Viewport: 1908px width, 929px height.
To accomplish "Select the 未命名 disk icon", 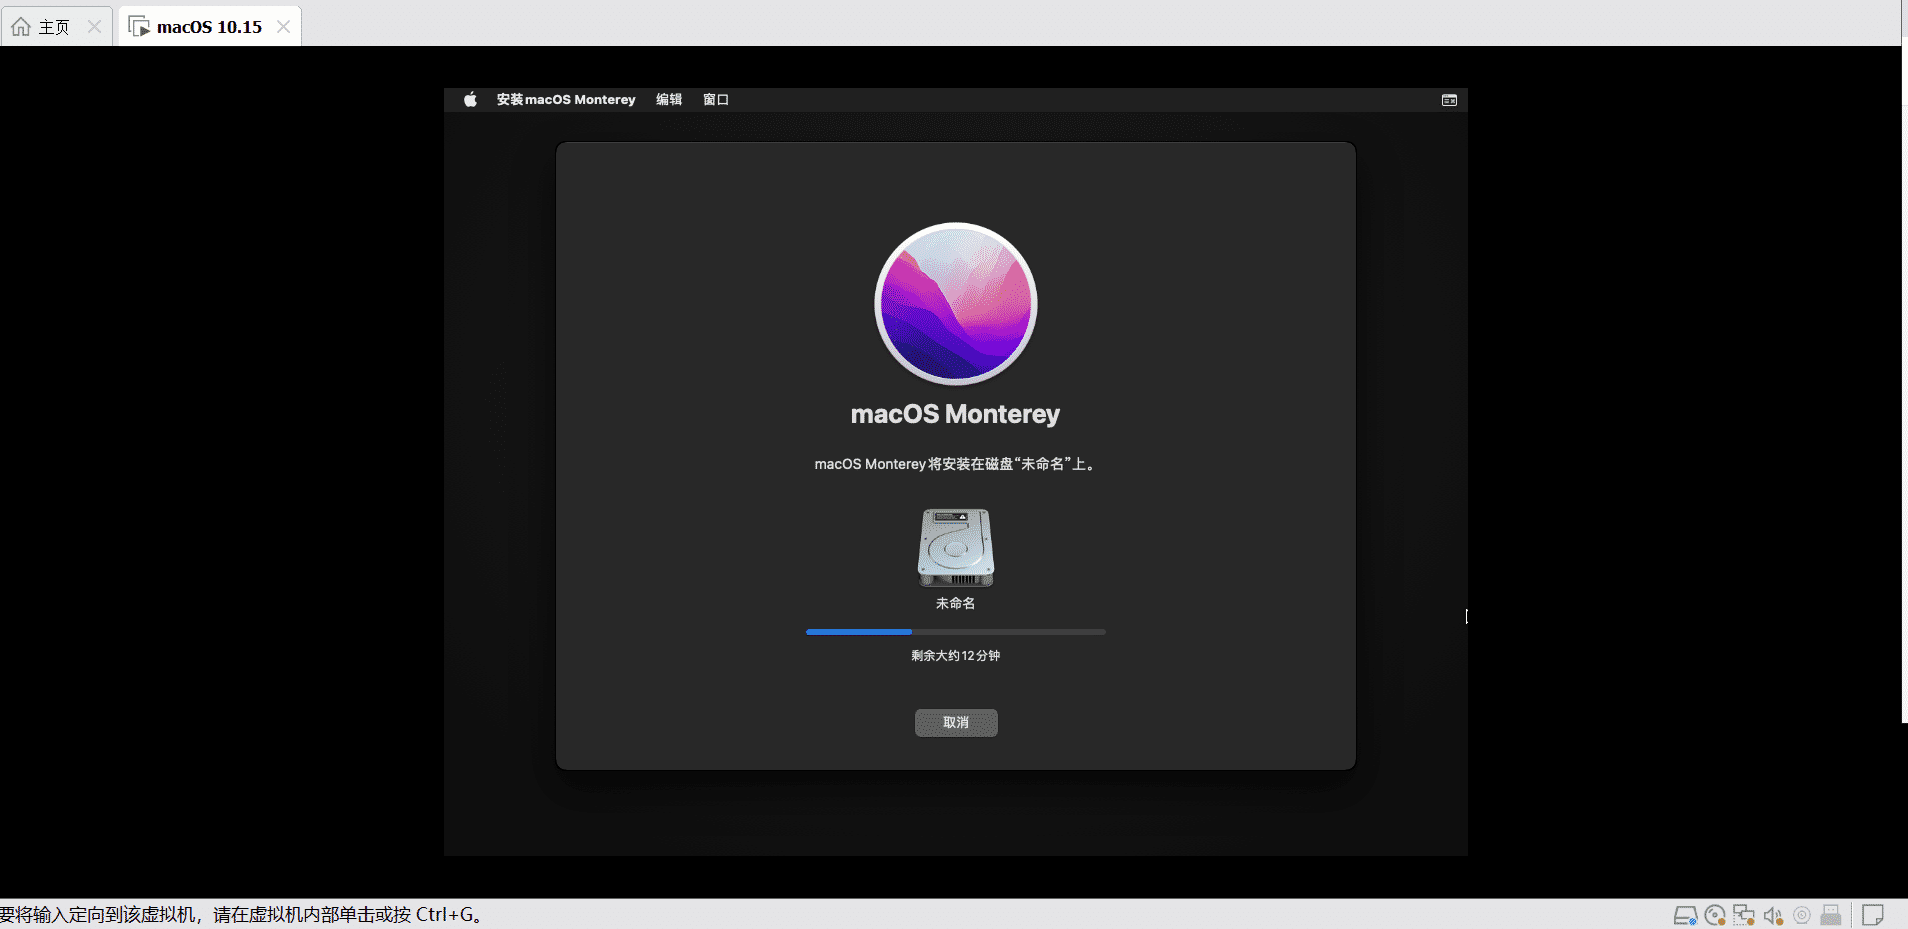I will tap(956, 547).
